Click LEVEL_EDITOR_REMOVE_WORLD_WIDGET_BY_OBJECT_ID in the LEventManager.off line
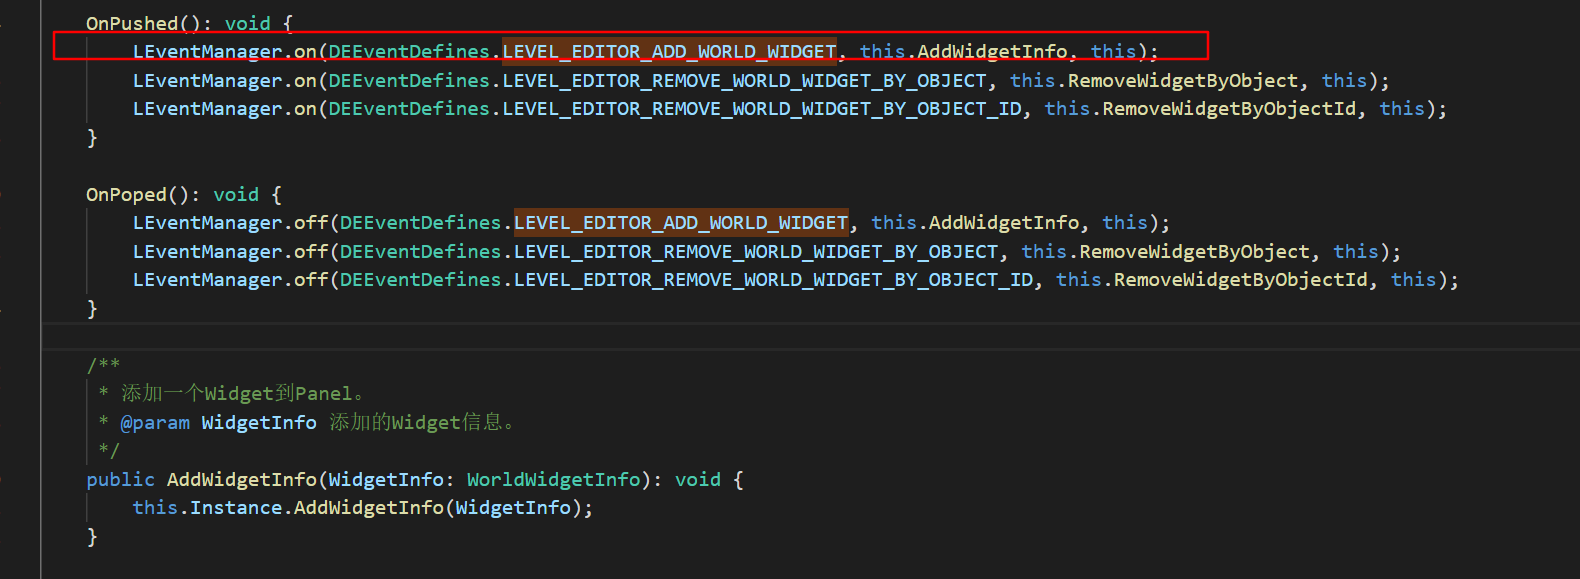1580x579 pixels. [774, 279]
